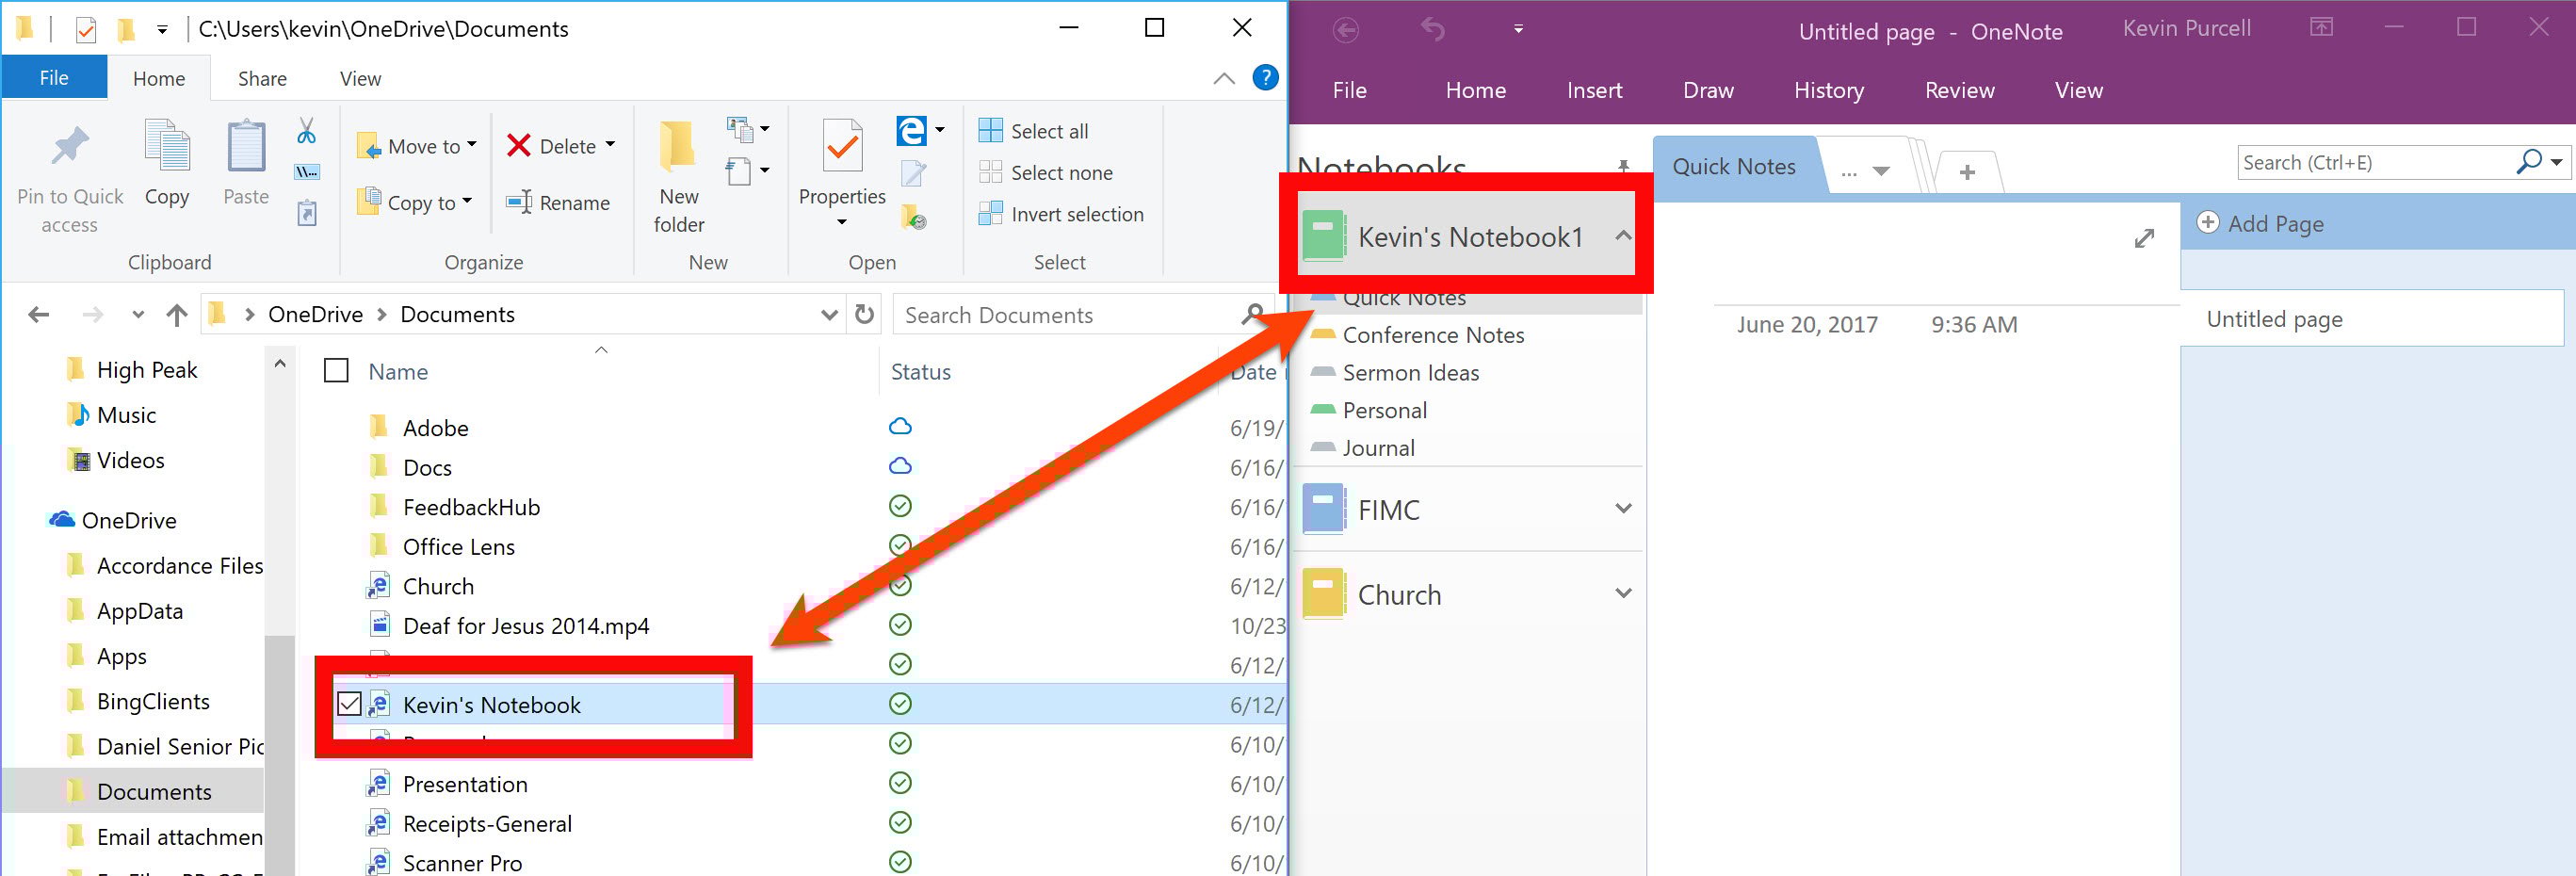Image resolution: width=2576 pixels, height=876 pixels.
Task: Open the OneNote Review tab
Action: click(x=1959, y=90)
